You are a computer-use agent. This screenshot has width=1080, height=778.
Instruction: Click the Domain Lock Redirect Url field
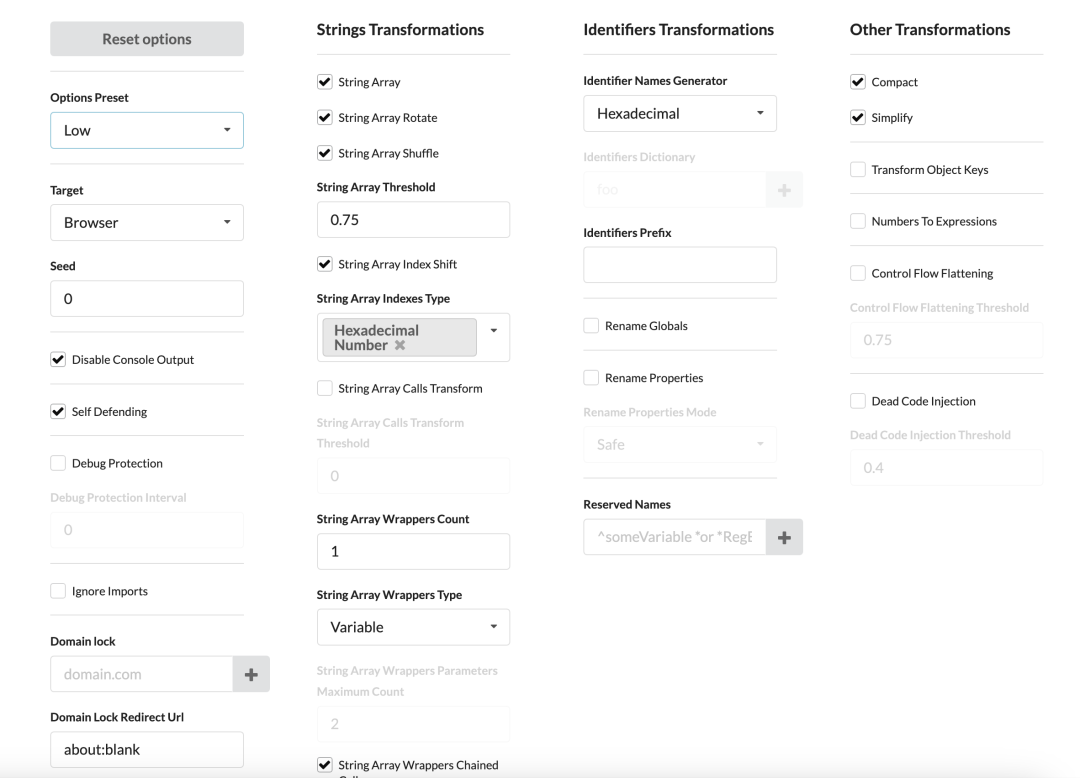[x=147, y=750]
